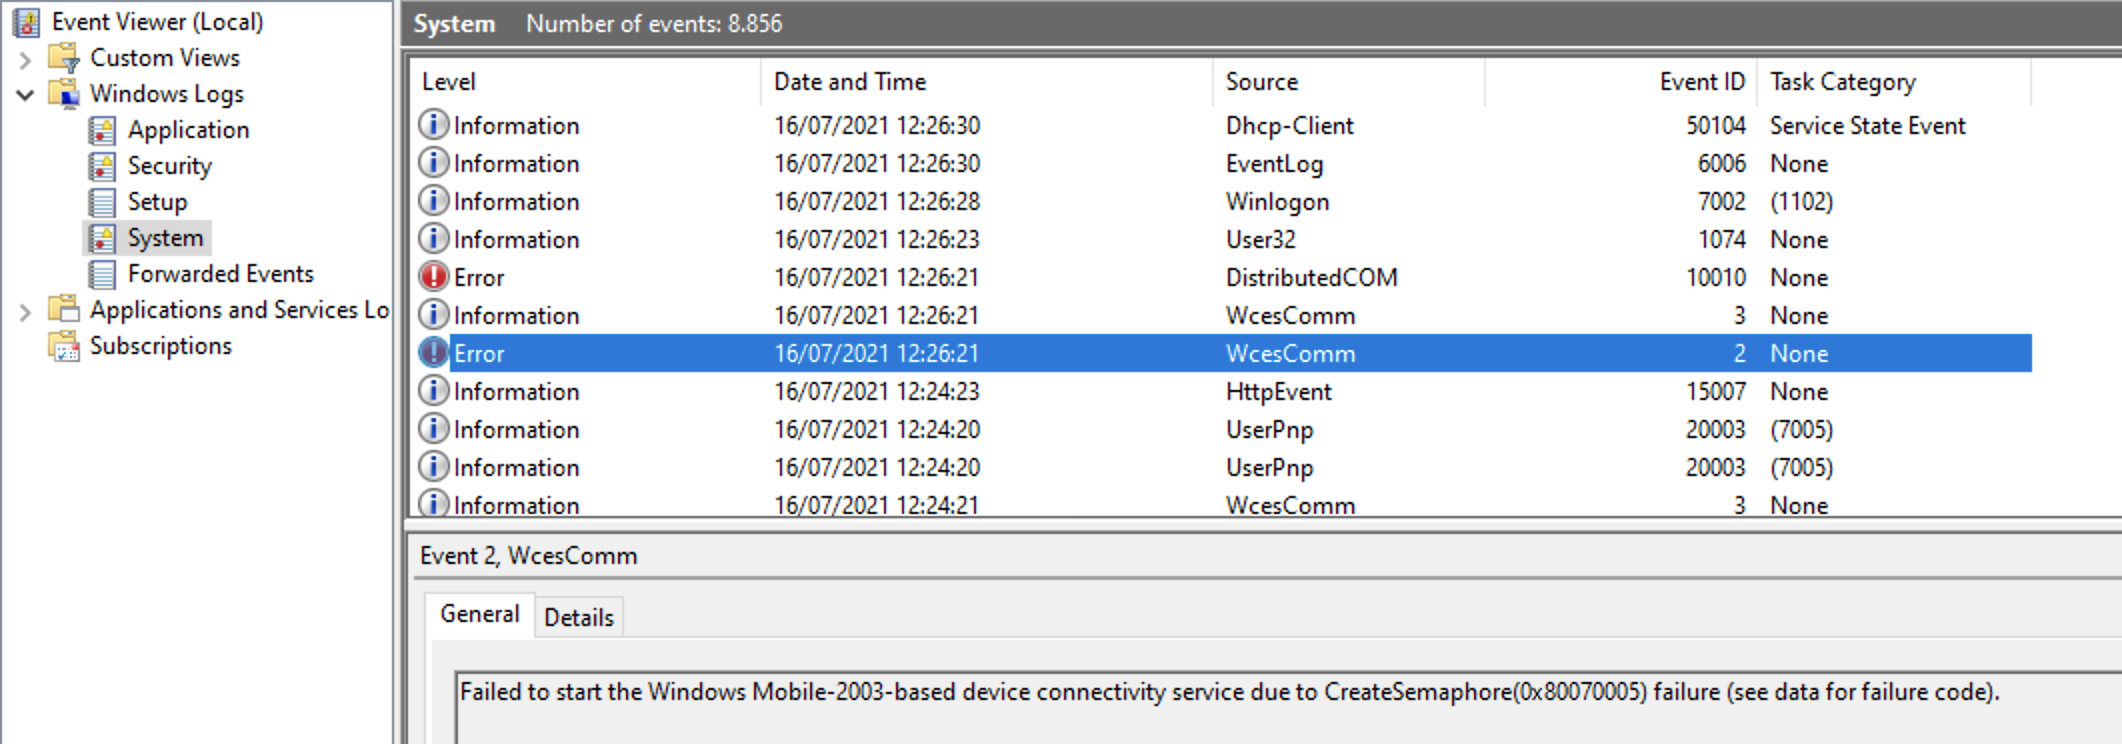Select the Application log icon
This screenshot has height=744, width=2122.
pyautogui.click(x=102, y=130)
